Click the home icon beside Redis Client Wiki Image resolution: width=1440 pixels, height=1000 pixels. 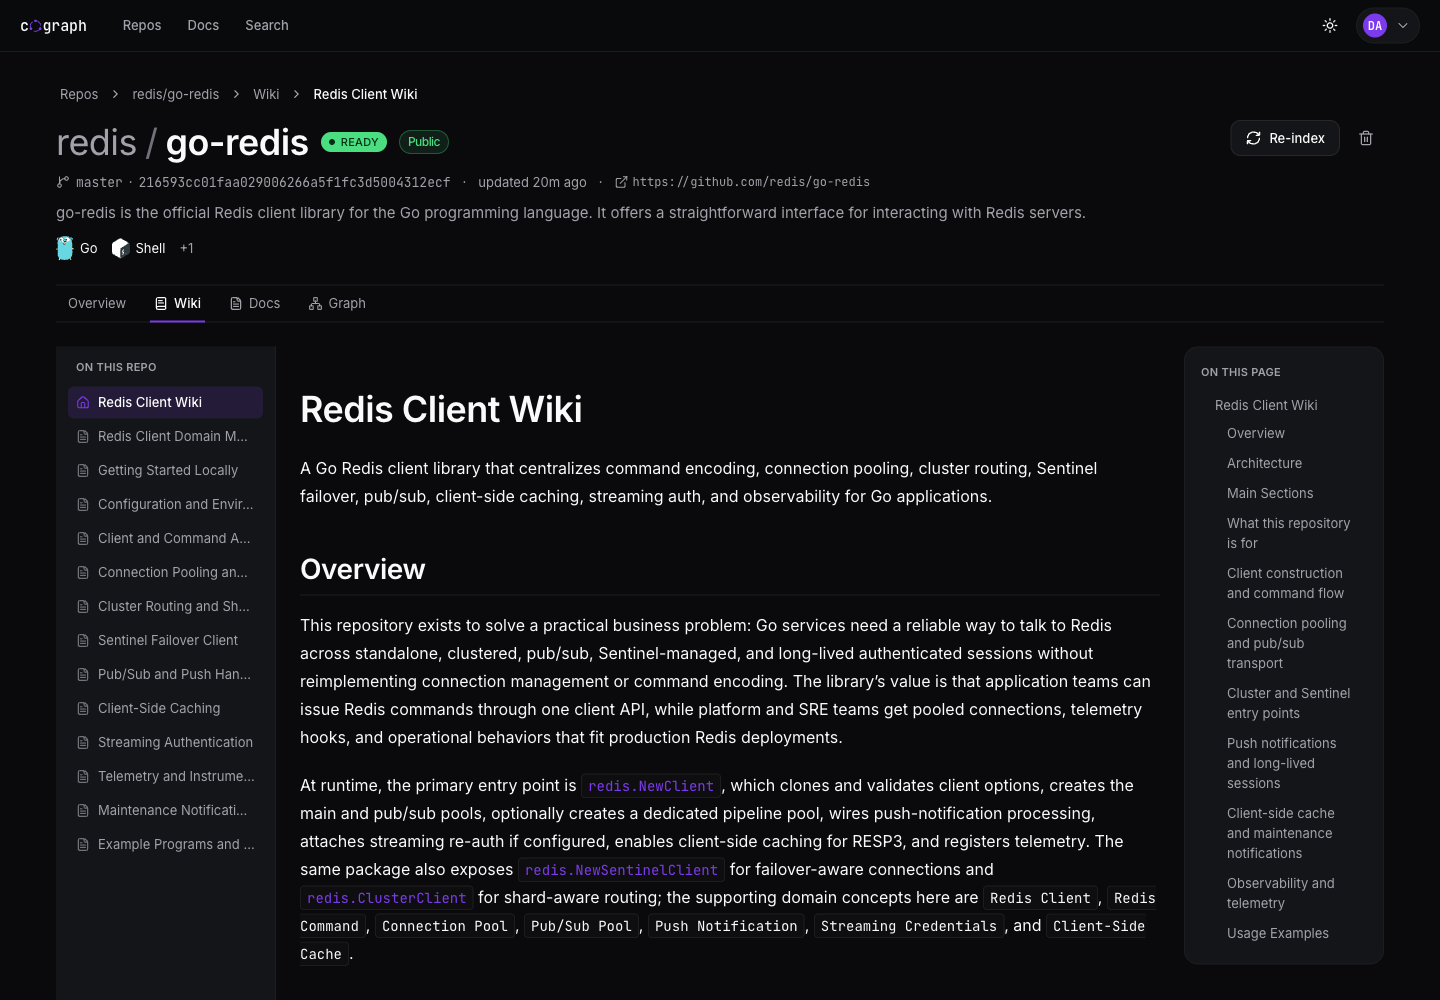pyautogui.click(x=83, y=402)
